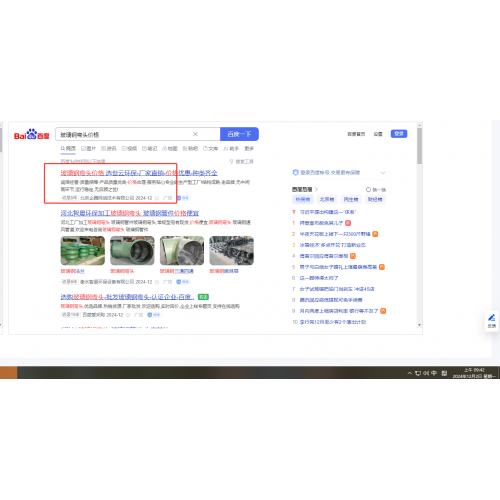Viewport: 500px width, 500px height.
Task: Open the 设置 settings menu
Action: (378, 134)
